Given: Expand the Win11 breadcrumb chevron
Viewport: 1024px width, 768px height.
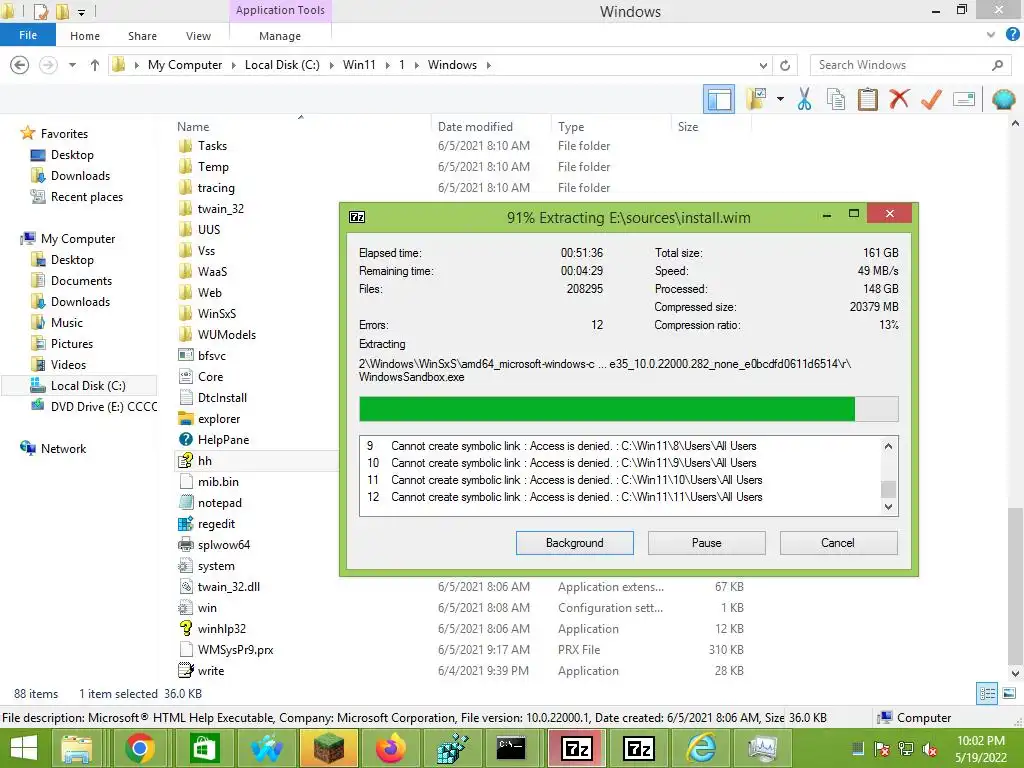Looking at the screenshot, I should pos(388,65).
